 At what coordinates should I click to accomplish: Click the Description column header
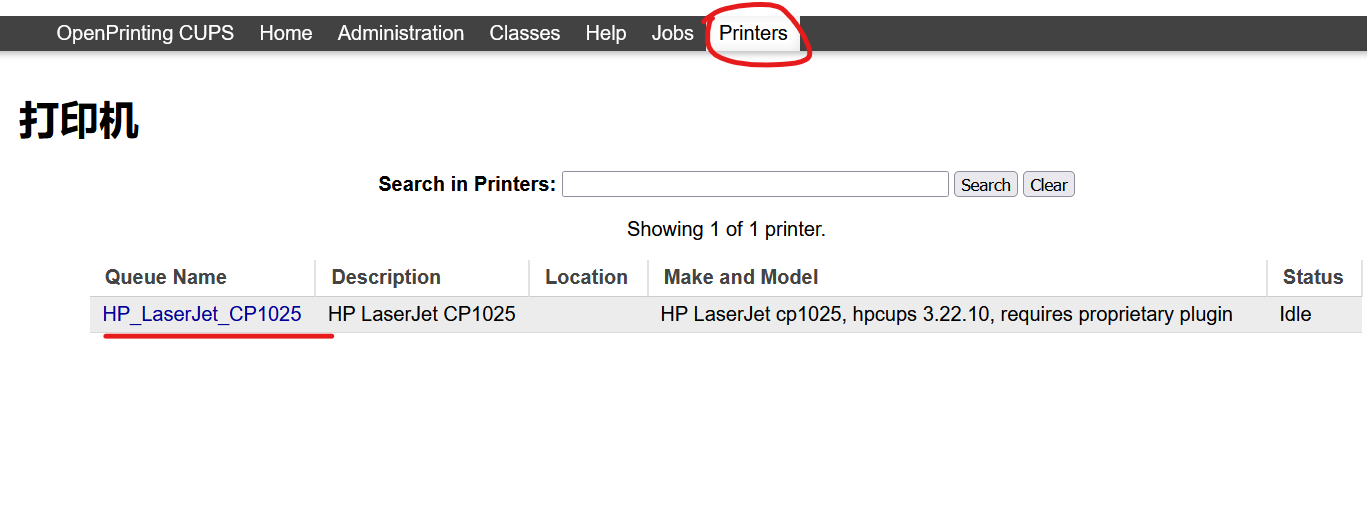[x=386, y=277]
